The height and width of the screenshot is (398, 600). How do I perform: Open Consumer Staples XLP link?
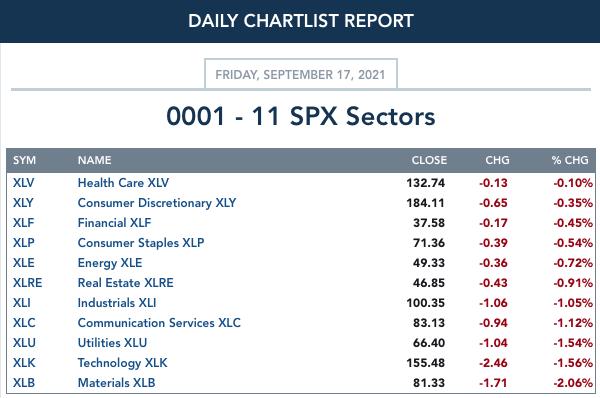141,243
